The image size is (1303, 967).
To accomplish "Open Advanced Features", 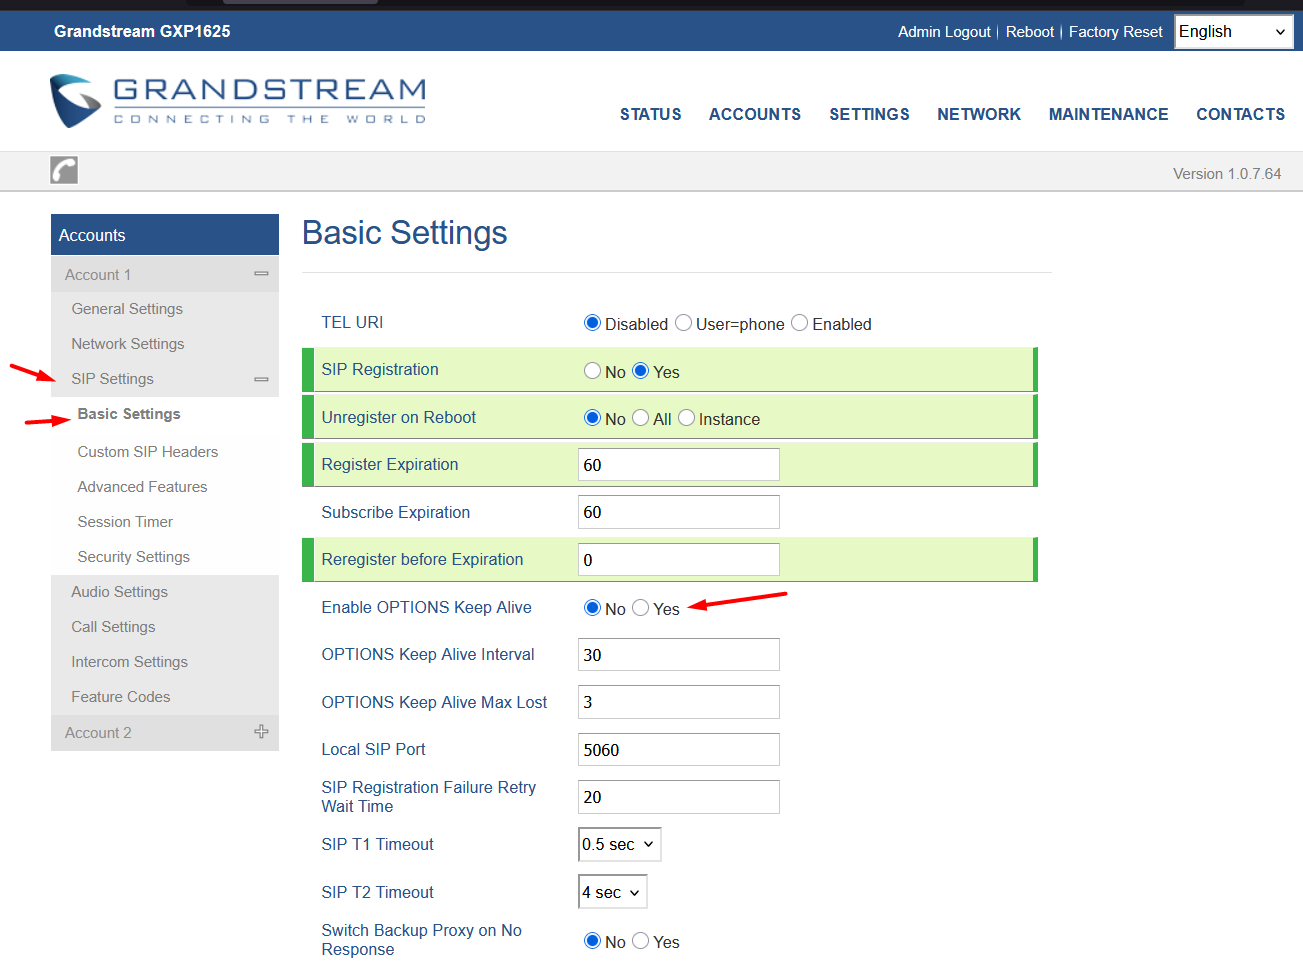I will click(x=142, y=487).
